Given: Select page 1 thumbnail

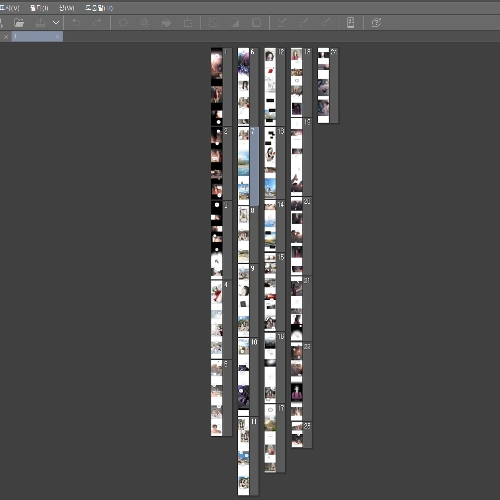Looking at the screenshot, I should click(221, 87).
